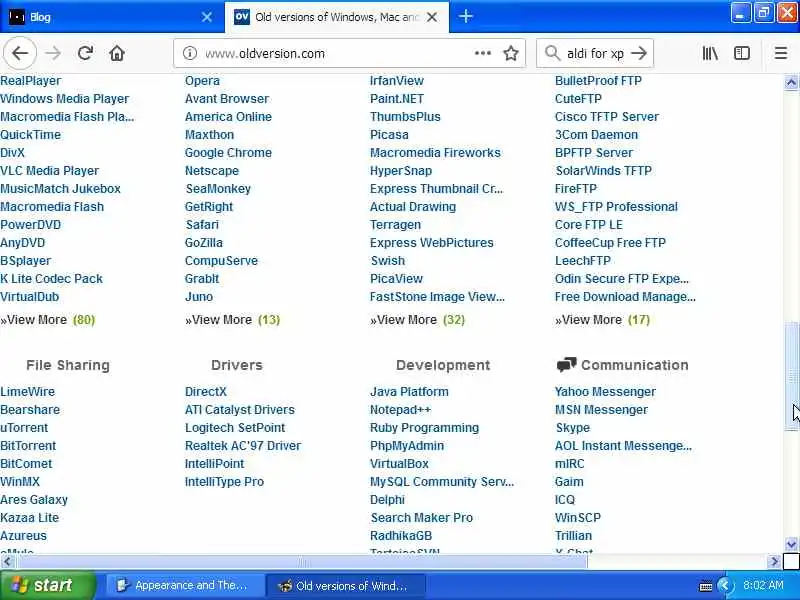Select the Old versions of Windows tab
Image resolution: width=800 pixels, height=600 pixels.
[x=337, y=17]
